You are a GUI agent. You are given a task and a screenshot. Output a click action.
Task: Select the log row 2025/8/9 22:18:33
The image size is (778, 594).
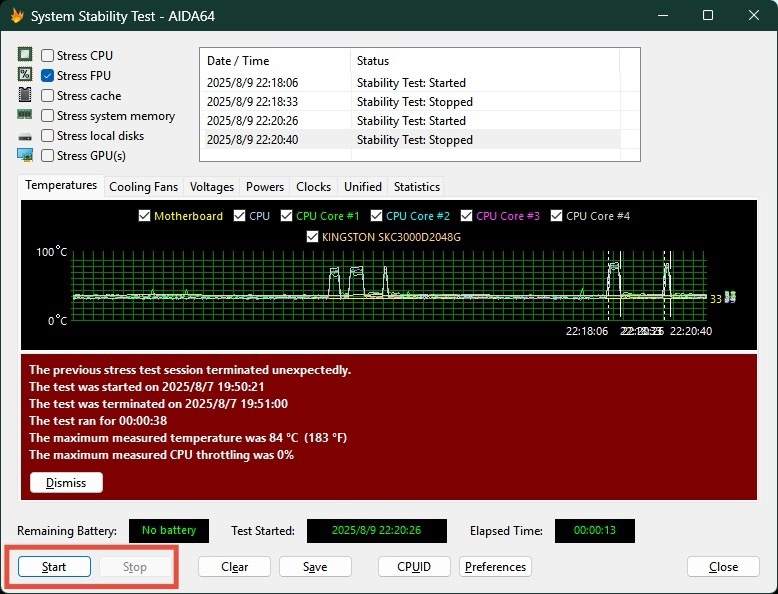click(410, 102)
